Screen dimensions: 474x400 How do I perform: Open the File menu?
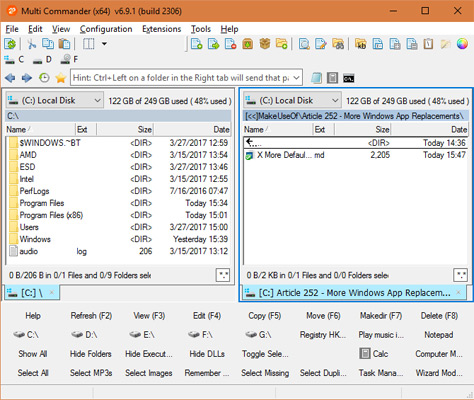[12, 29]
